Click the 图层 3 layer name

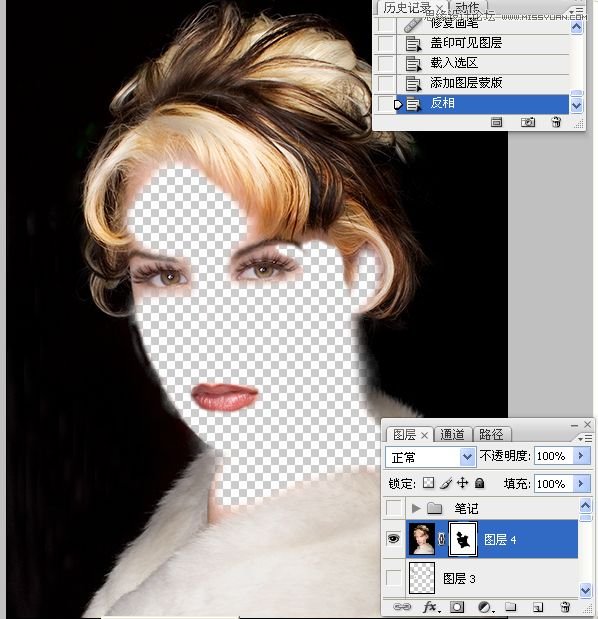point(459,579)
